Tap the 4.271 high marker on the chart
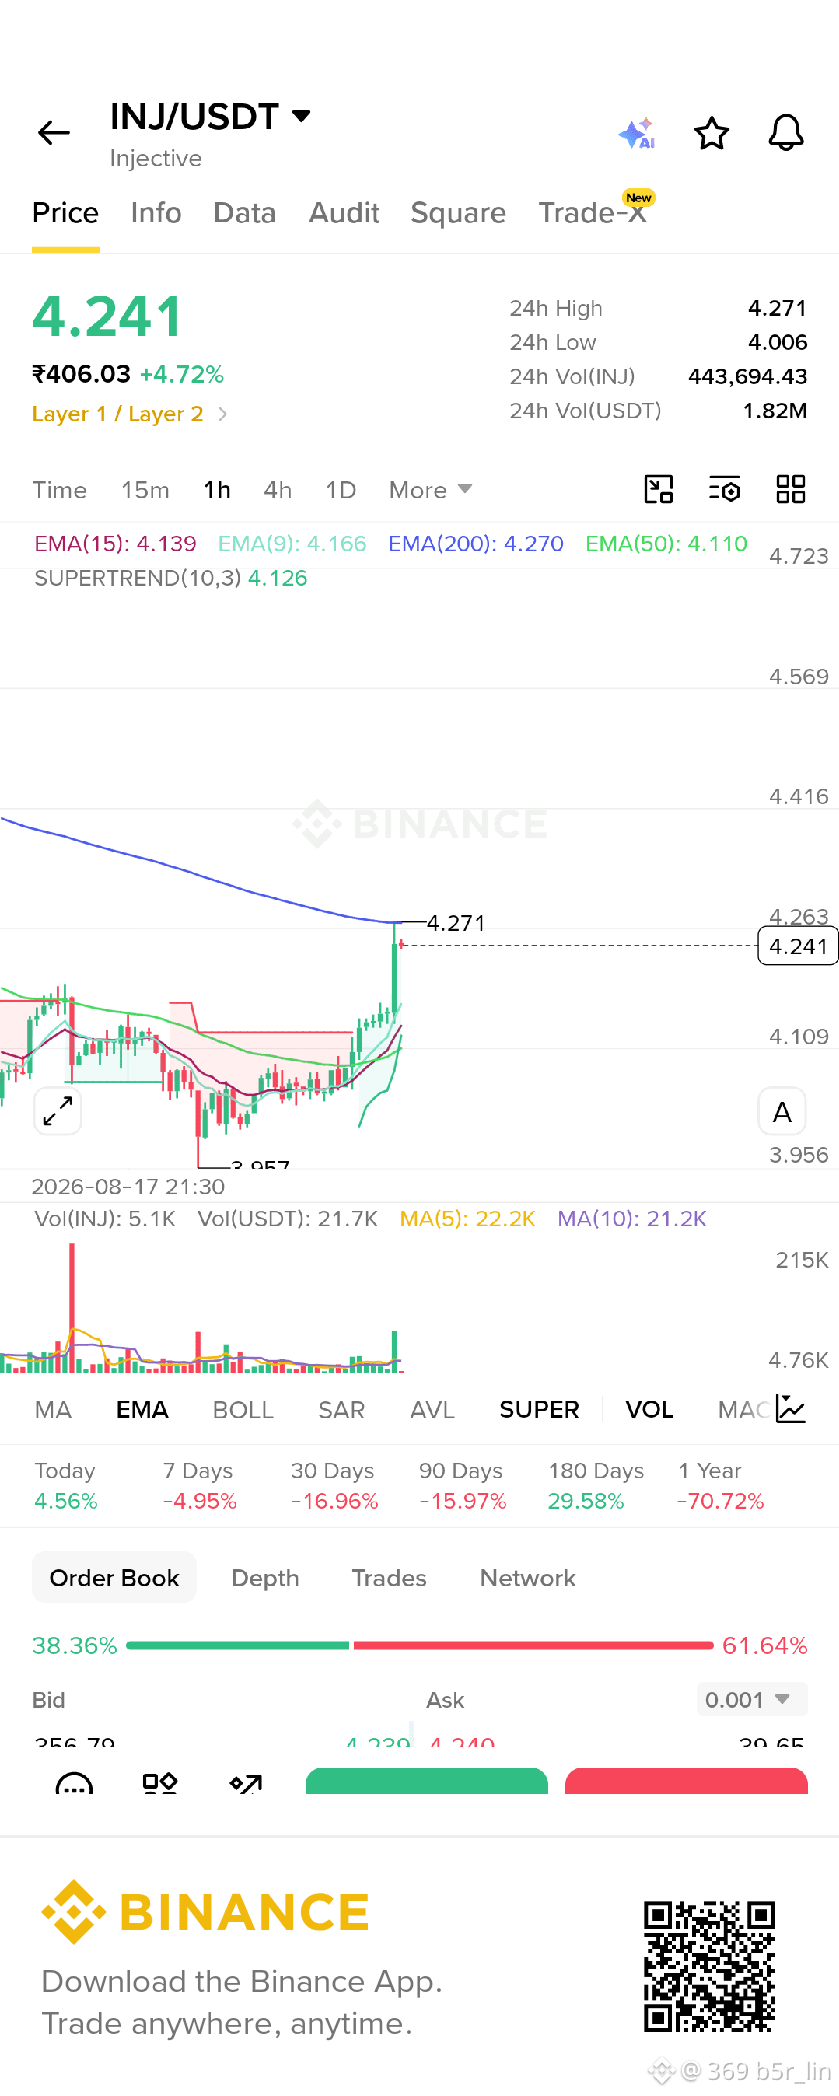 [x=456, y=923]
